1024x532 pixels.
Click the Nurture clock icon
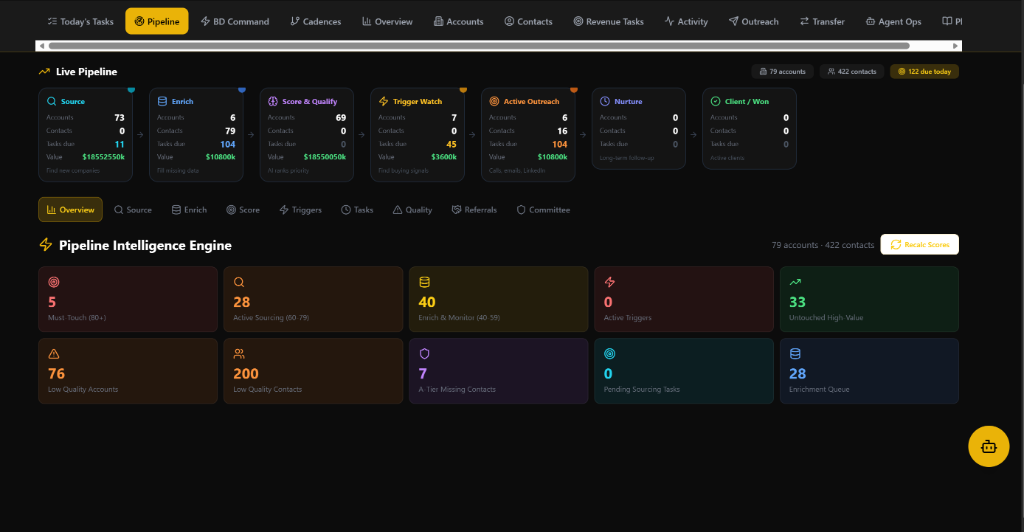pos(605,101)
